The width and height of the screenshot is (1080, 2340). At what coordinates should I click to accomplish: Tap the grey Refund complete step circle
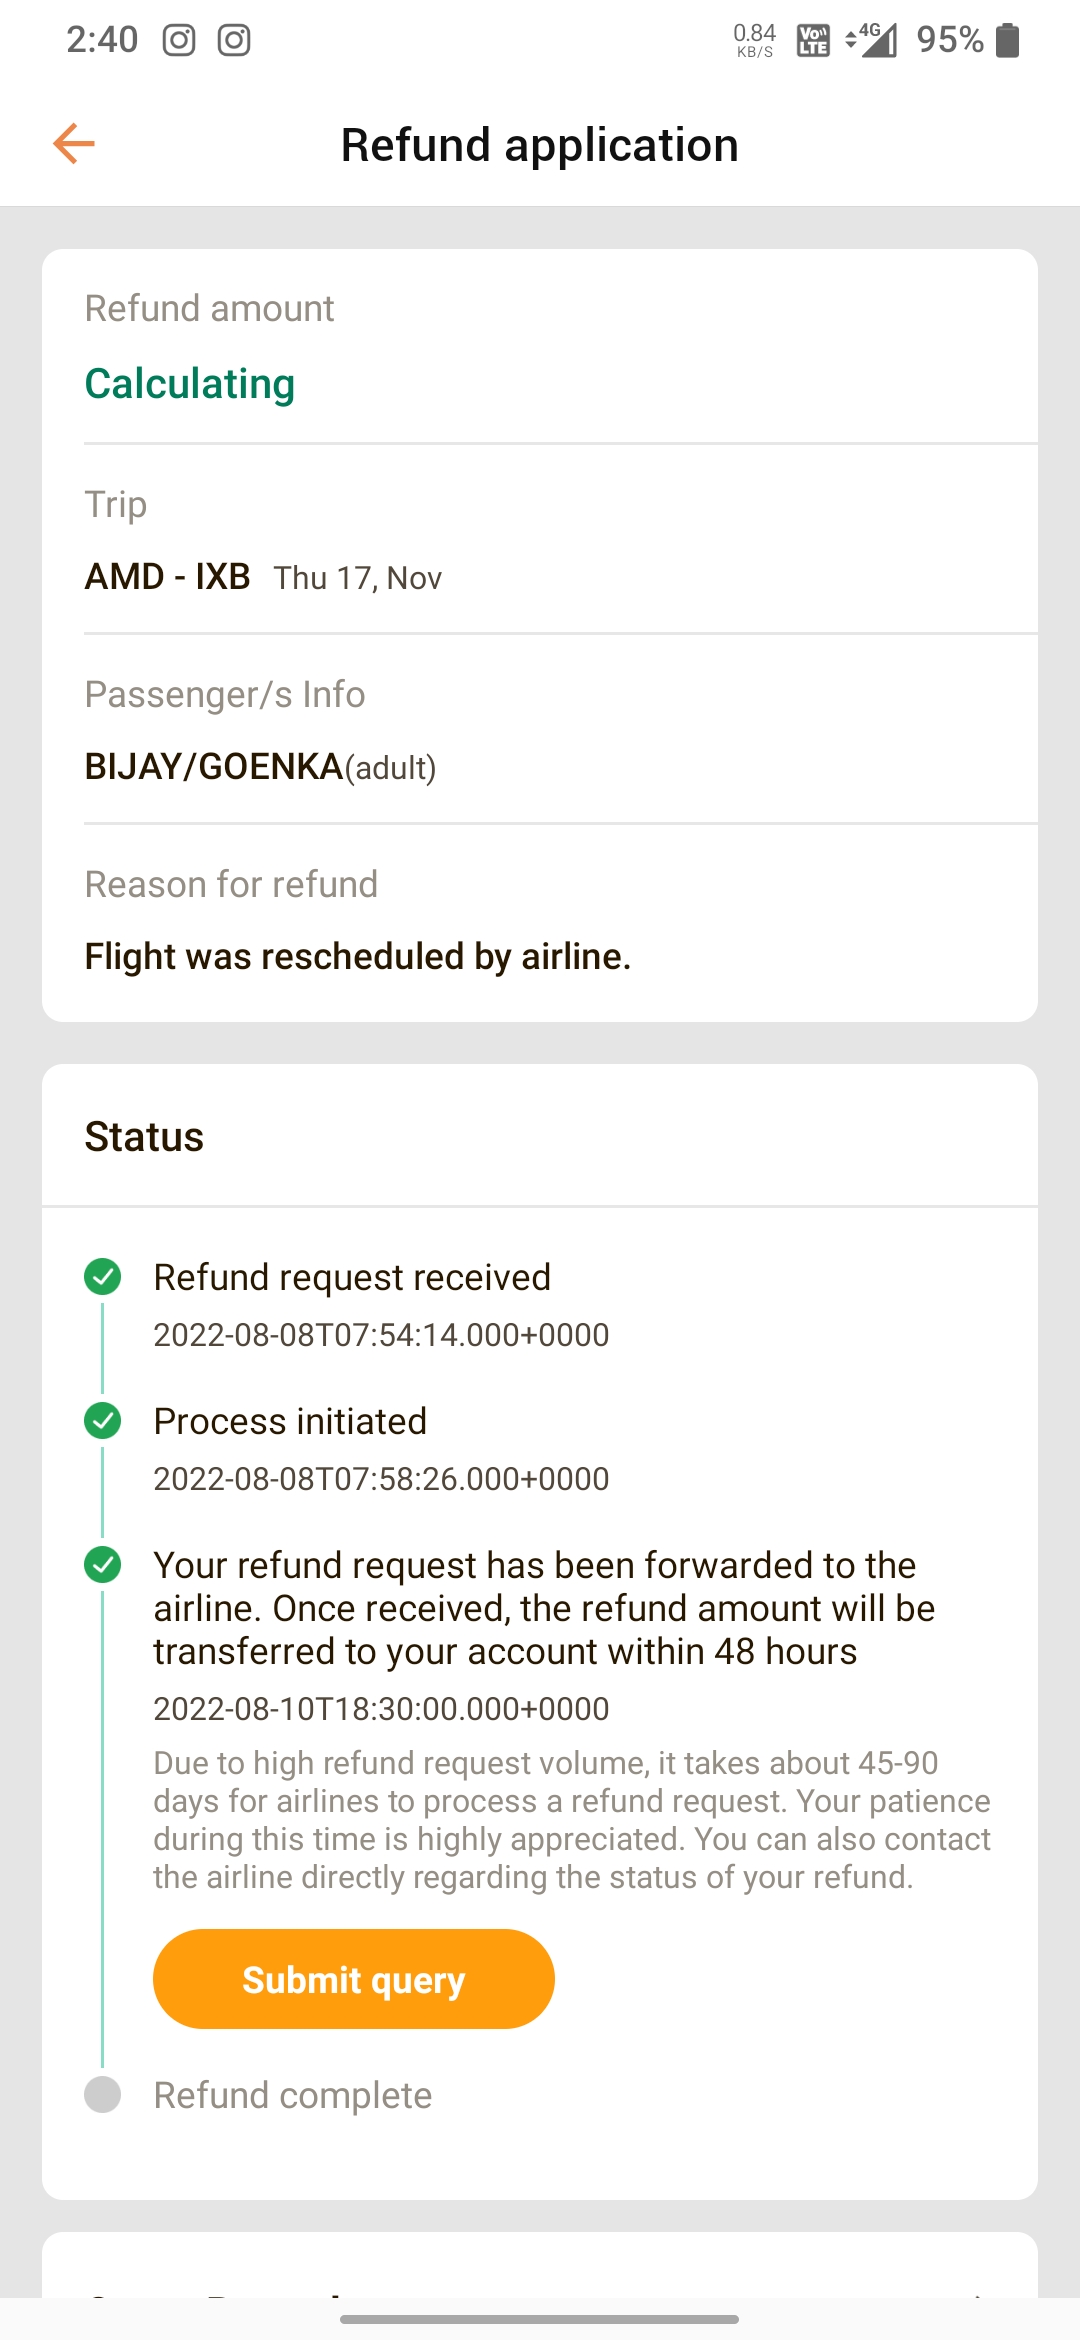[103, 2094]
